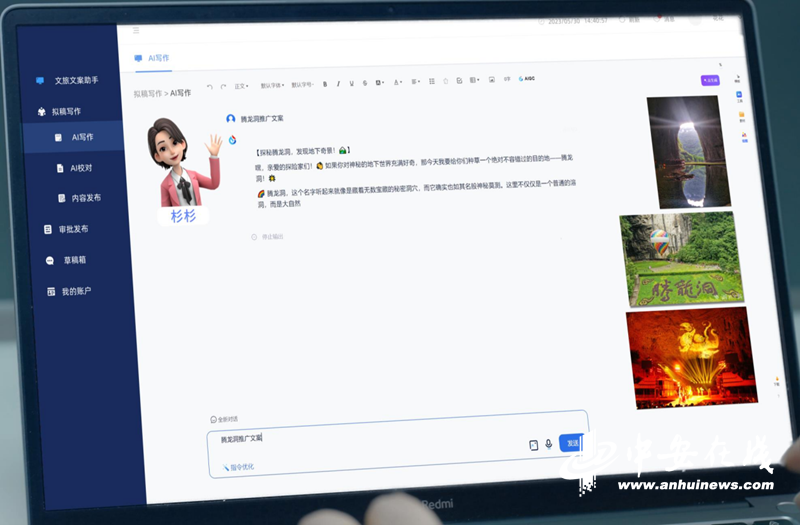Apply bold formatting with the B icon
Image resolution: width=800 pixels, height=525 pixels.
325,83
